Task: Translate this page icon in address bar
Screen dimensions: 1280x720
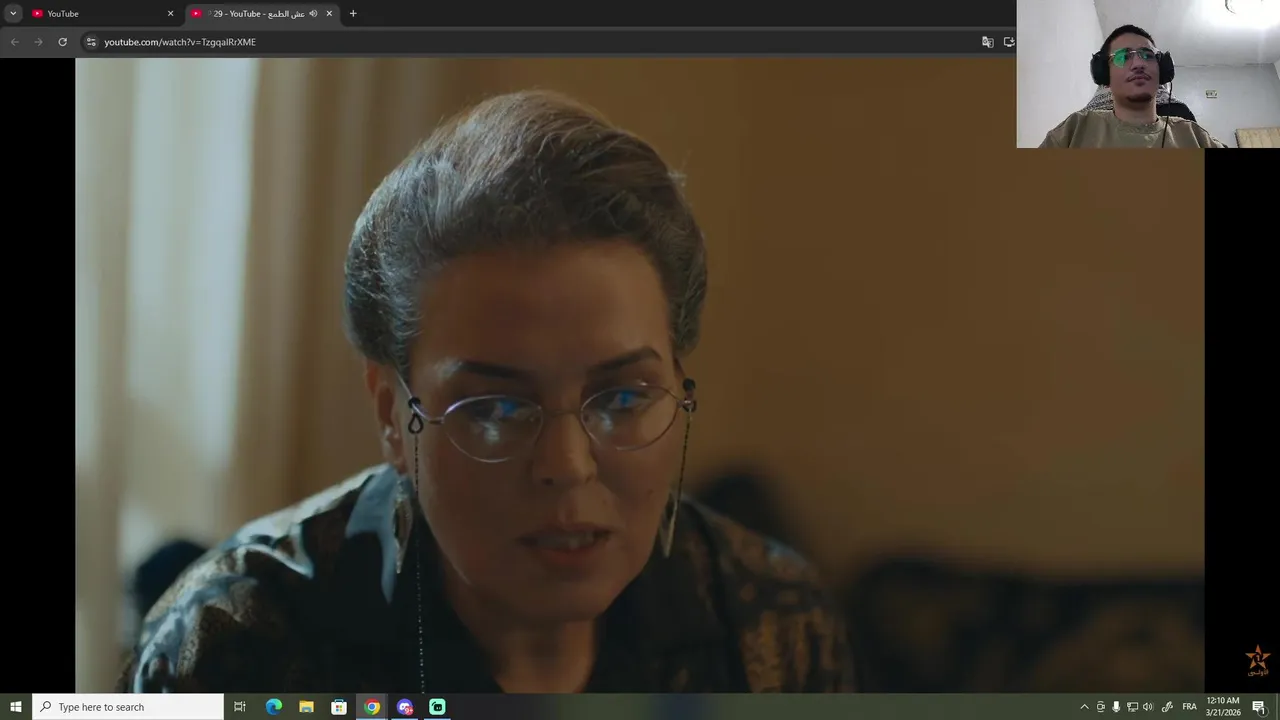Action: click(x=988, y=42)
